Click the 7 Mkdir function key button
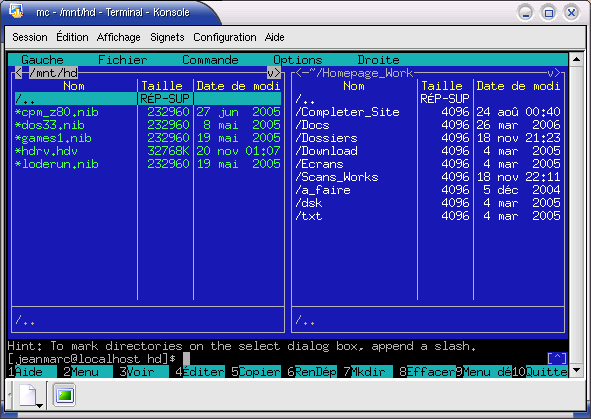 (x=368, y=372)
